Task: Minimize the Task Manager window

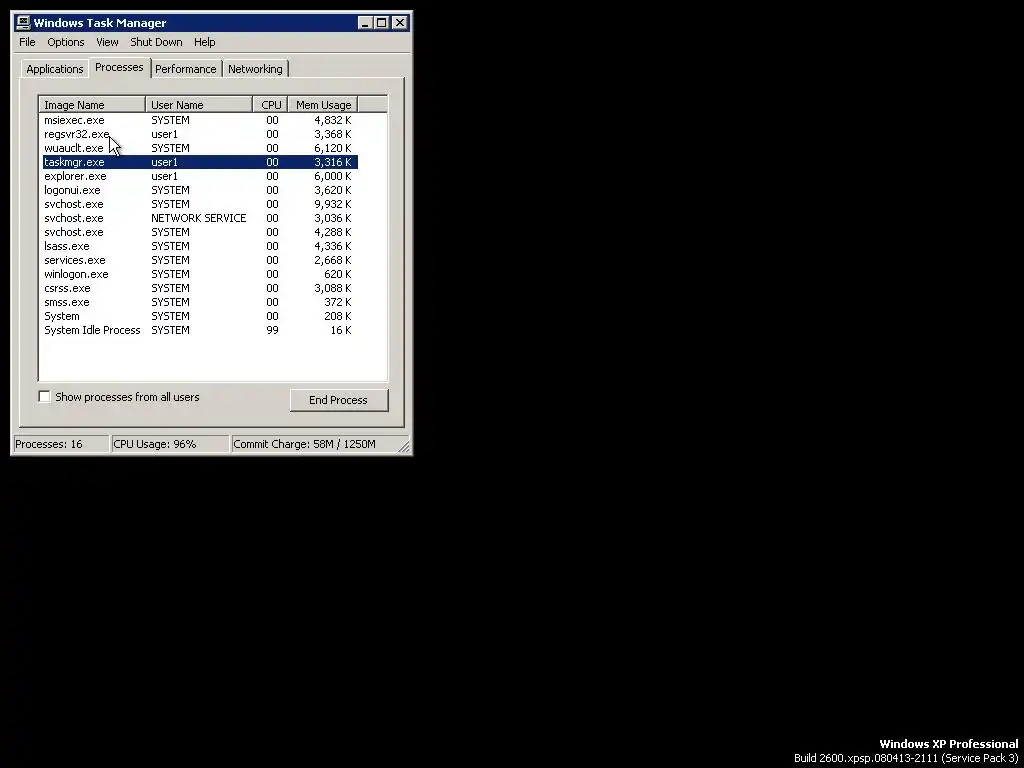Action: tap(366, 23)
